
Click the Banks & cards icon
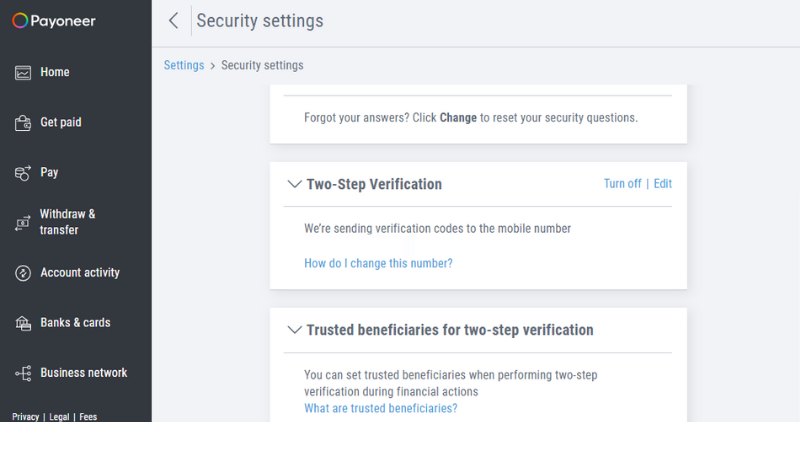tap(23, 323)
